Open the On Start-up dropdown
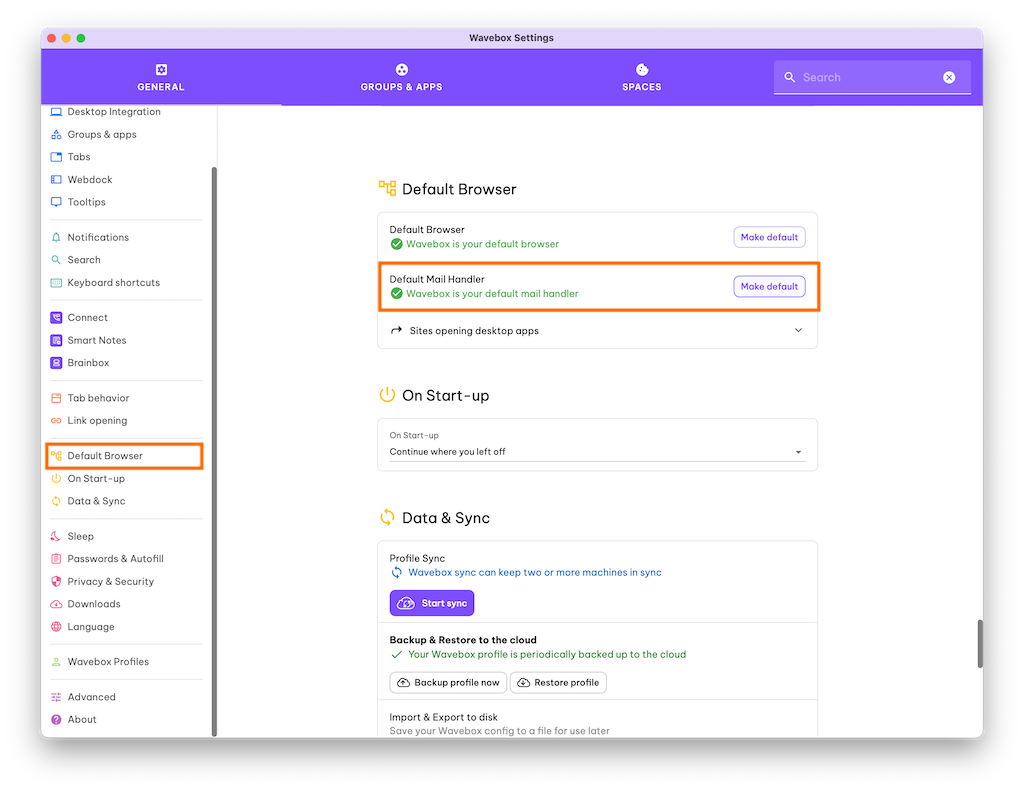Screen dimensions: 1024x792 tap(598, 452)
